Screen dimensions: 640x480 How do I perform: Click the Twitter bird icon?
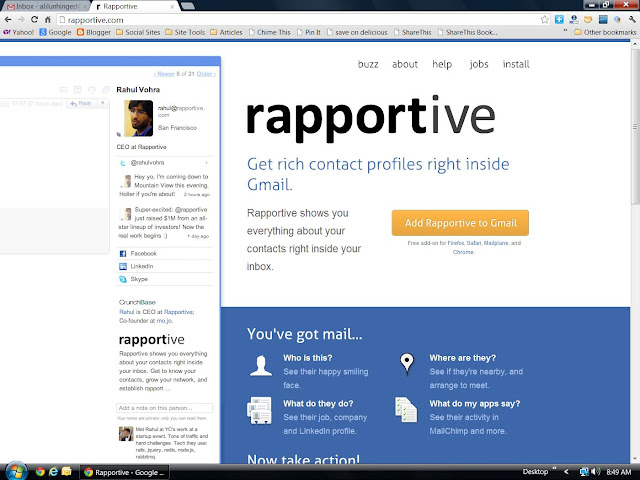click(122, 163)
